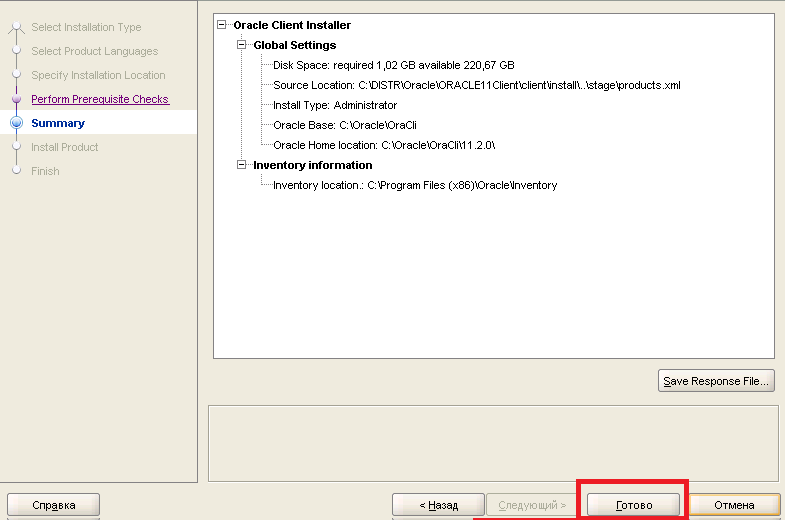
Task: Select the Inventory information heading
Action: pyautogui.click(x=312, y=165)
